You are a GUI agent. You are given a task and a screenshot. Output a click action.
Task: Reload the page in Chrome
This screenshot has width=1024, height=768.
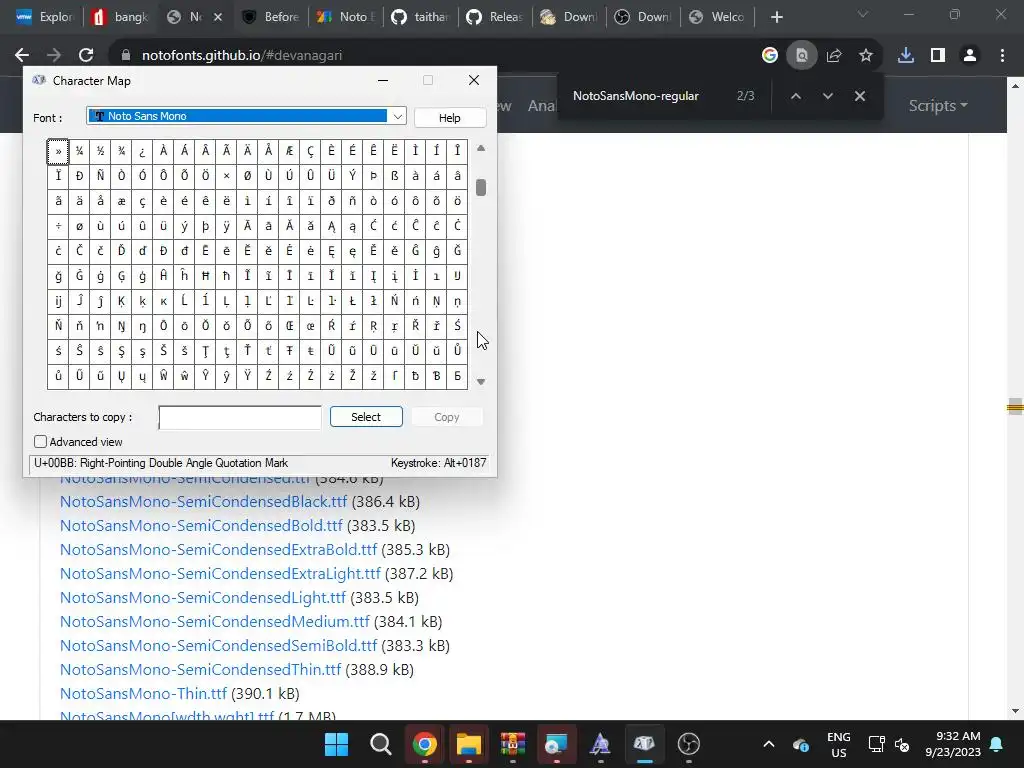pos(86,56)
